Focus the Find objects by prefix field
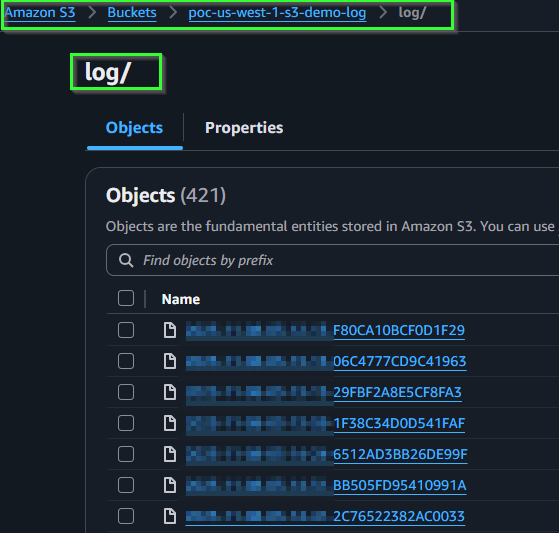The height and width of the screenshot is (533, 559). coord(332,260)
